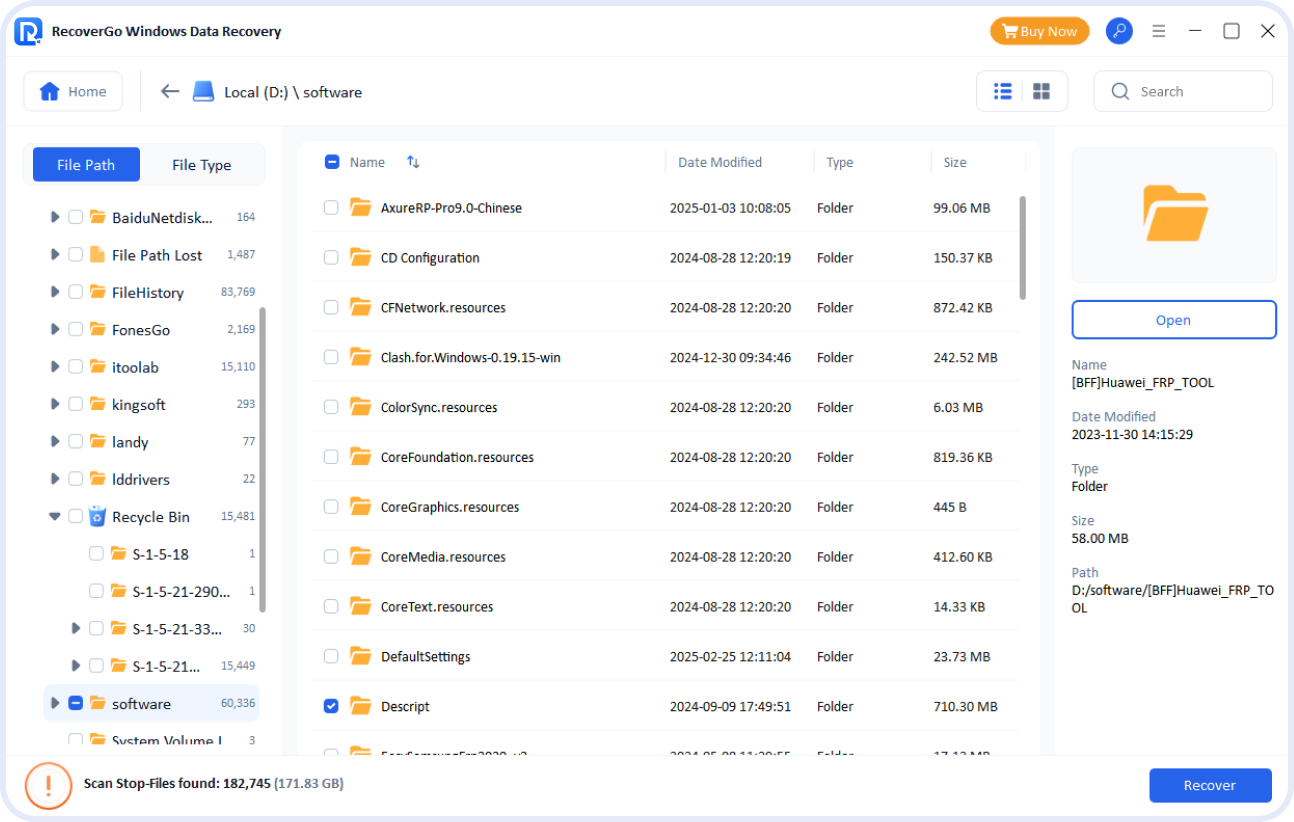Uncheck the Descript folder checkbox
The height and width of the screenshot is (822, 1294).
[331, 706]
